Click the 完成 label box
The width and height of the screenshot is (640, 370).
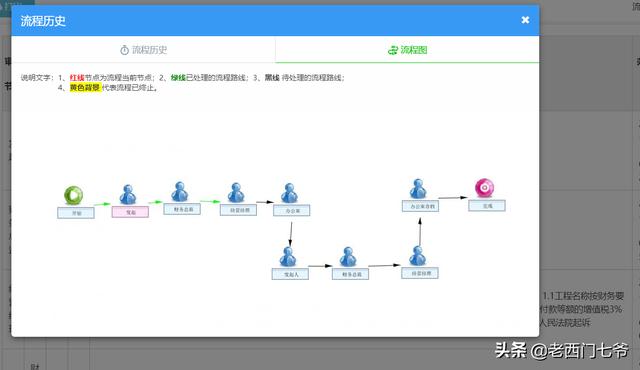coord(487,206)
